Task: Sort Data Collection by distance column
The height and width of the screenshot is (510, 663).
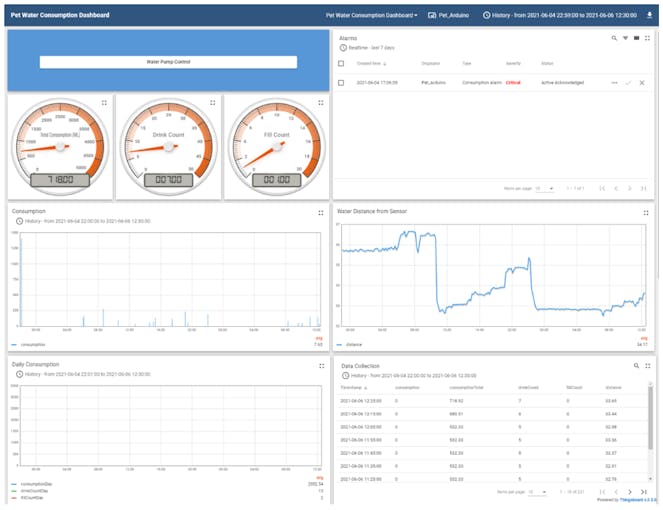Action: click(614, 388)
